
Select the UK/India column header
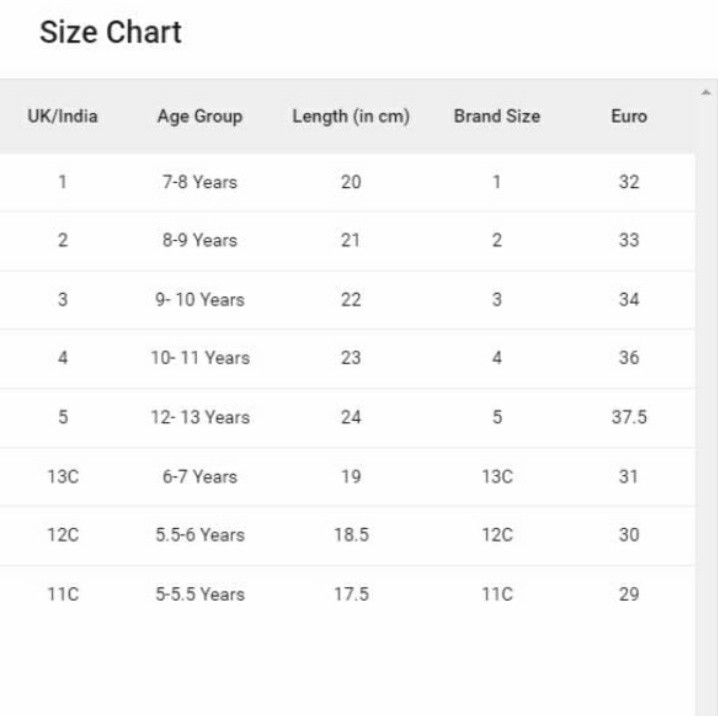click(x=62, y=116)
